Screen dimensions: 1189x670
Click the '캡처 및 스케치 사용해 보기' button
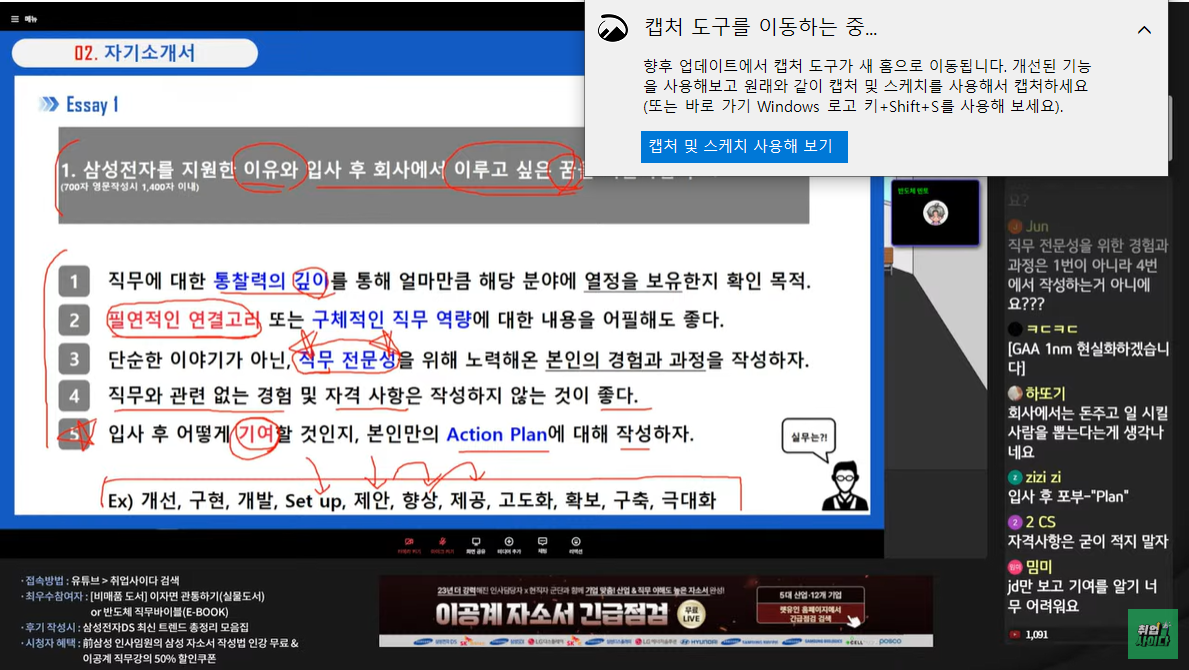pyautogui.click(x=744, y=146)
